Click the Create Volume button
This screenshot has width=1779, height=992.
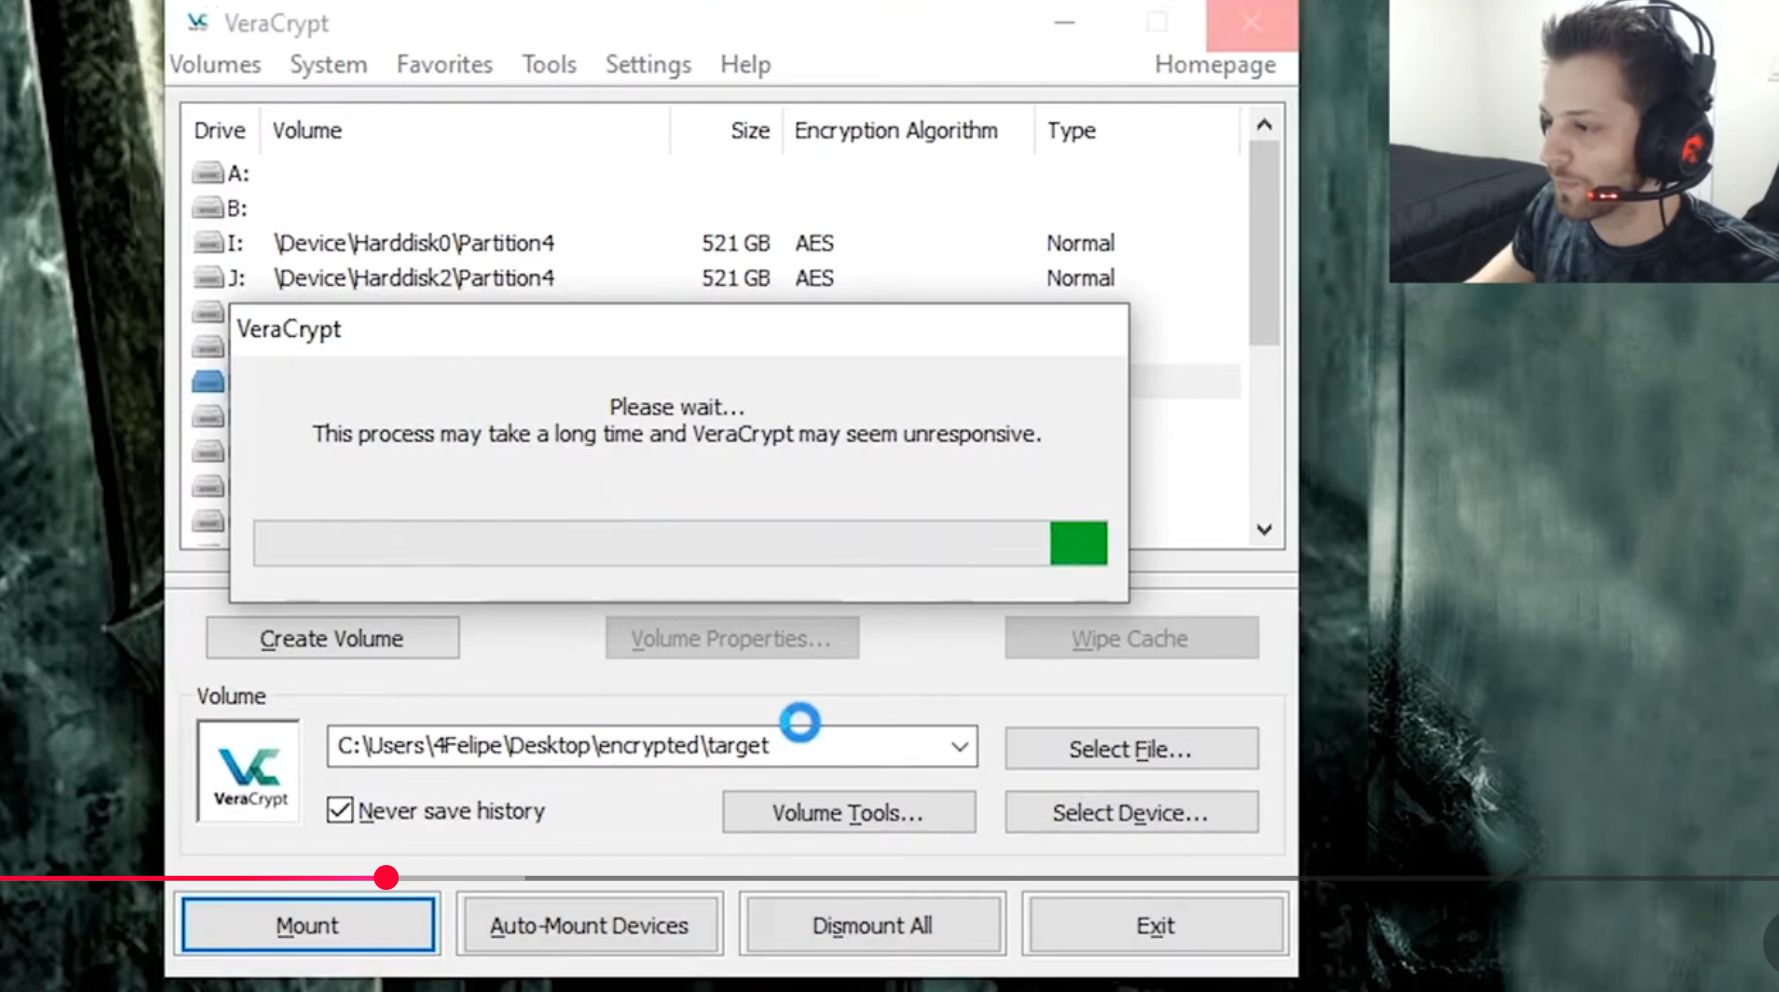tap(332, 638)
